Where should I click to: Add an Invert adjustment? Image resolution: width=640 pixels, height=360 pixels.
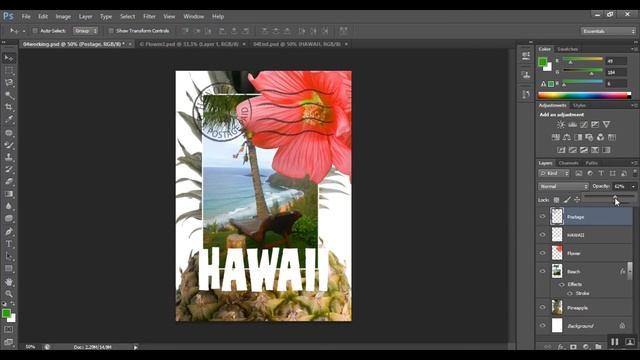click(x=562, y=150)
